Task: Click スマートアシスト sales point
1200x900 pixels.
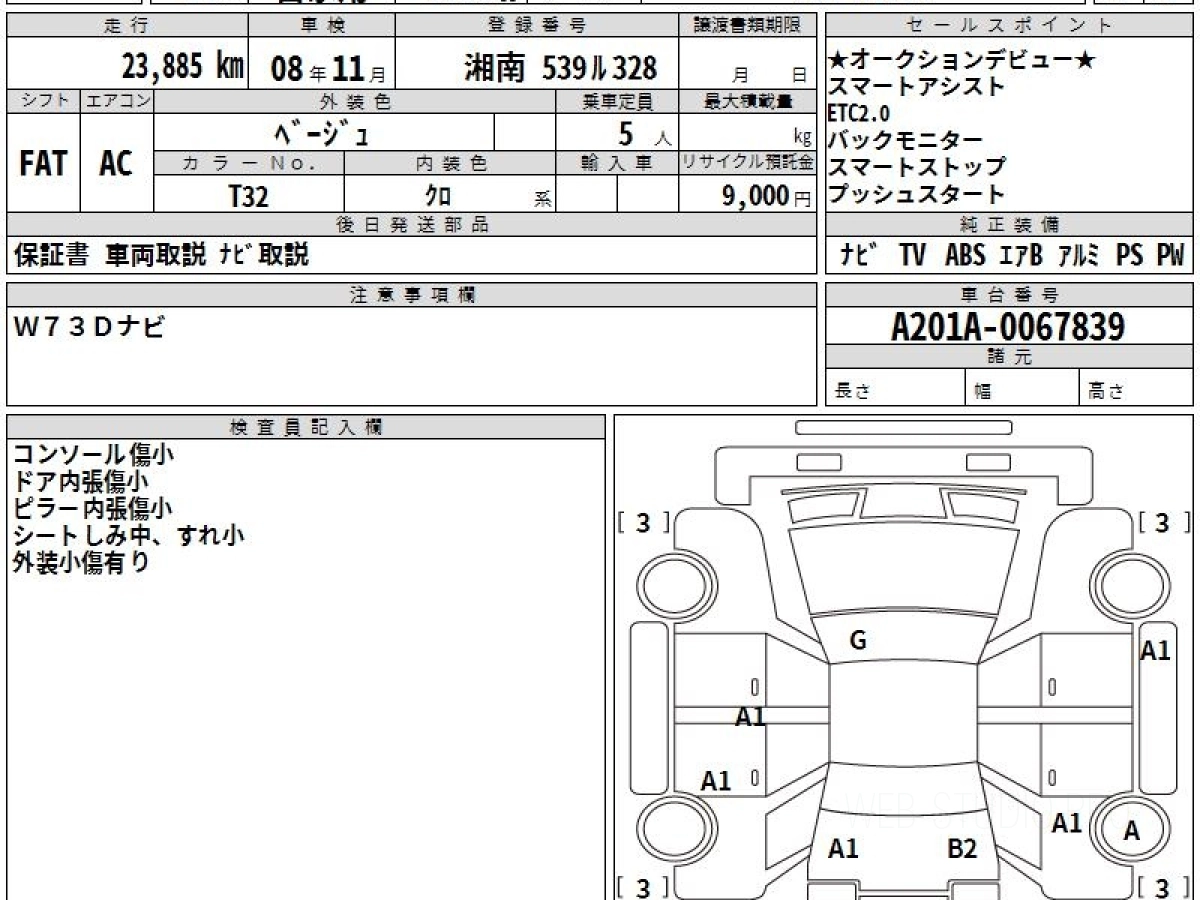Action: click(x=916, y=87)
